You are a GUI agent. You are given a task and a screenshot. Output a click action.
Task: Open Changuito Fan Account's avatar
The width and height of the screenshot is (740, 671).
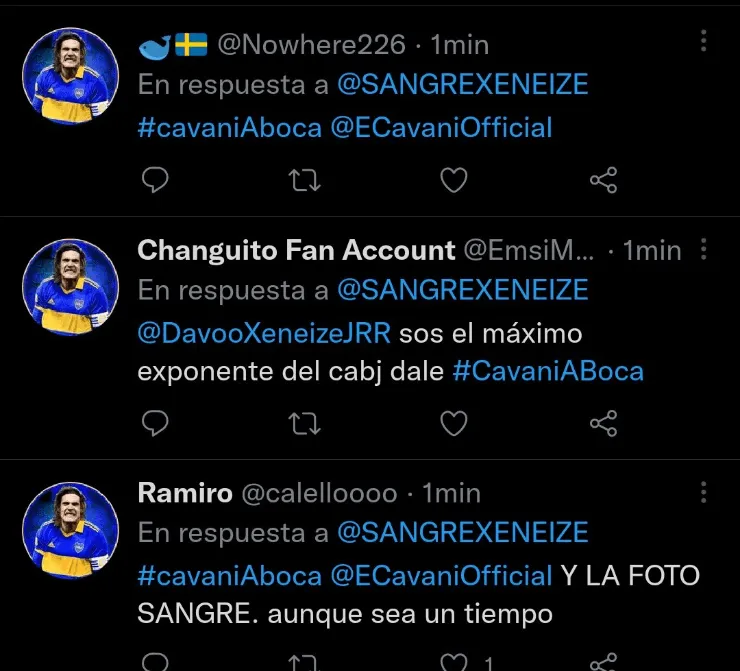pyautogui.click(x=71, y=287)
